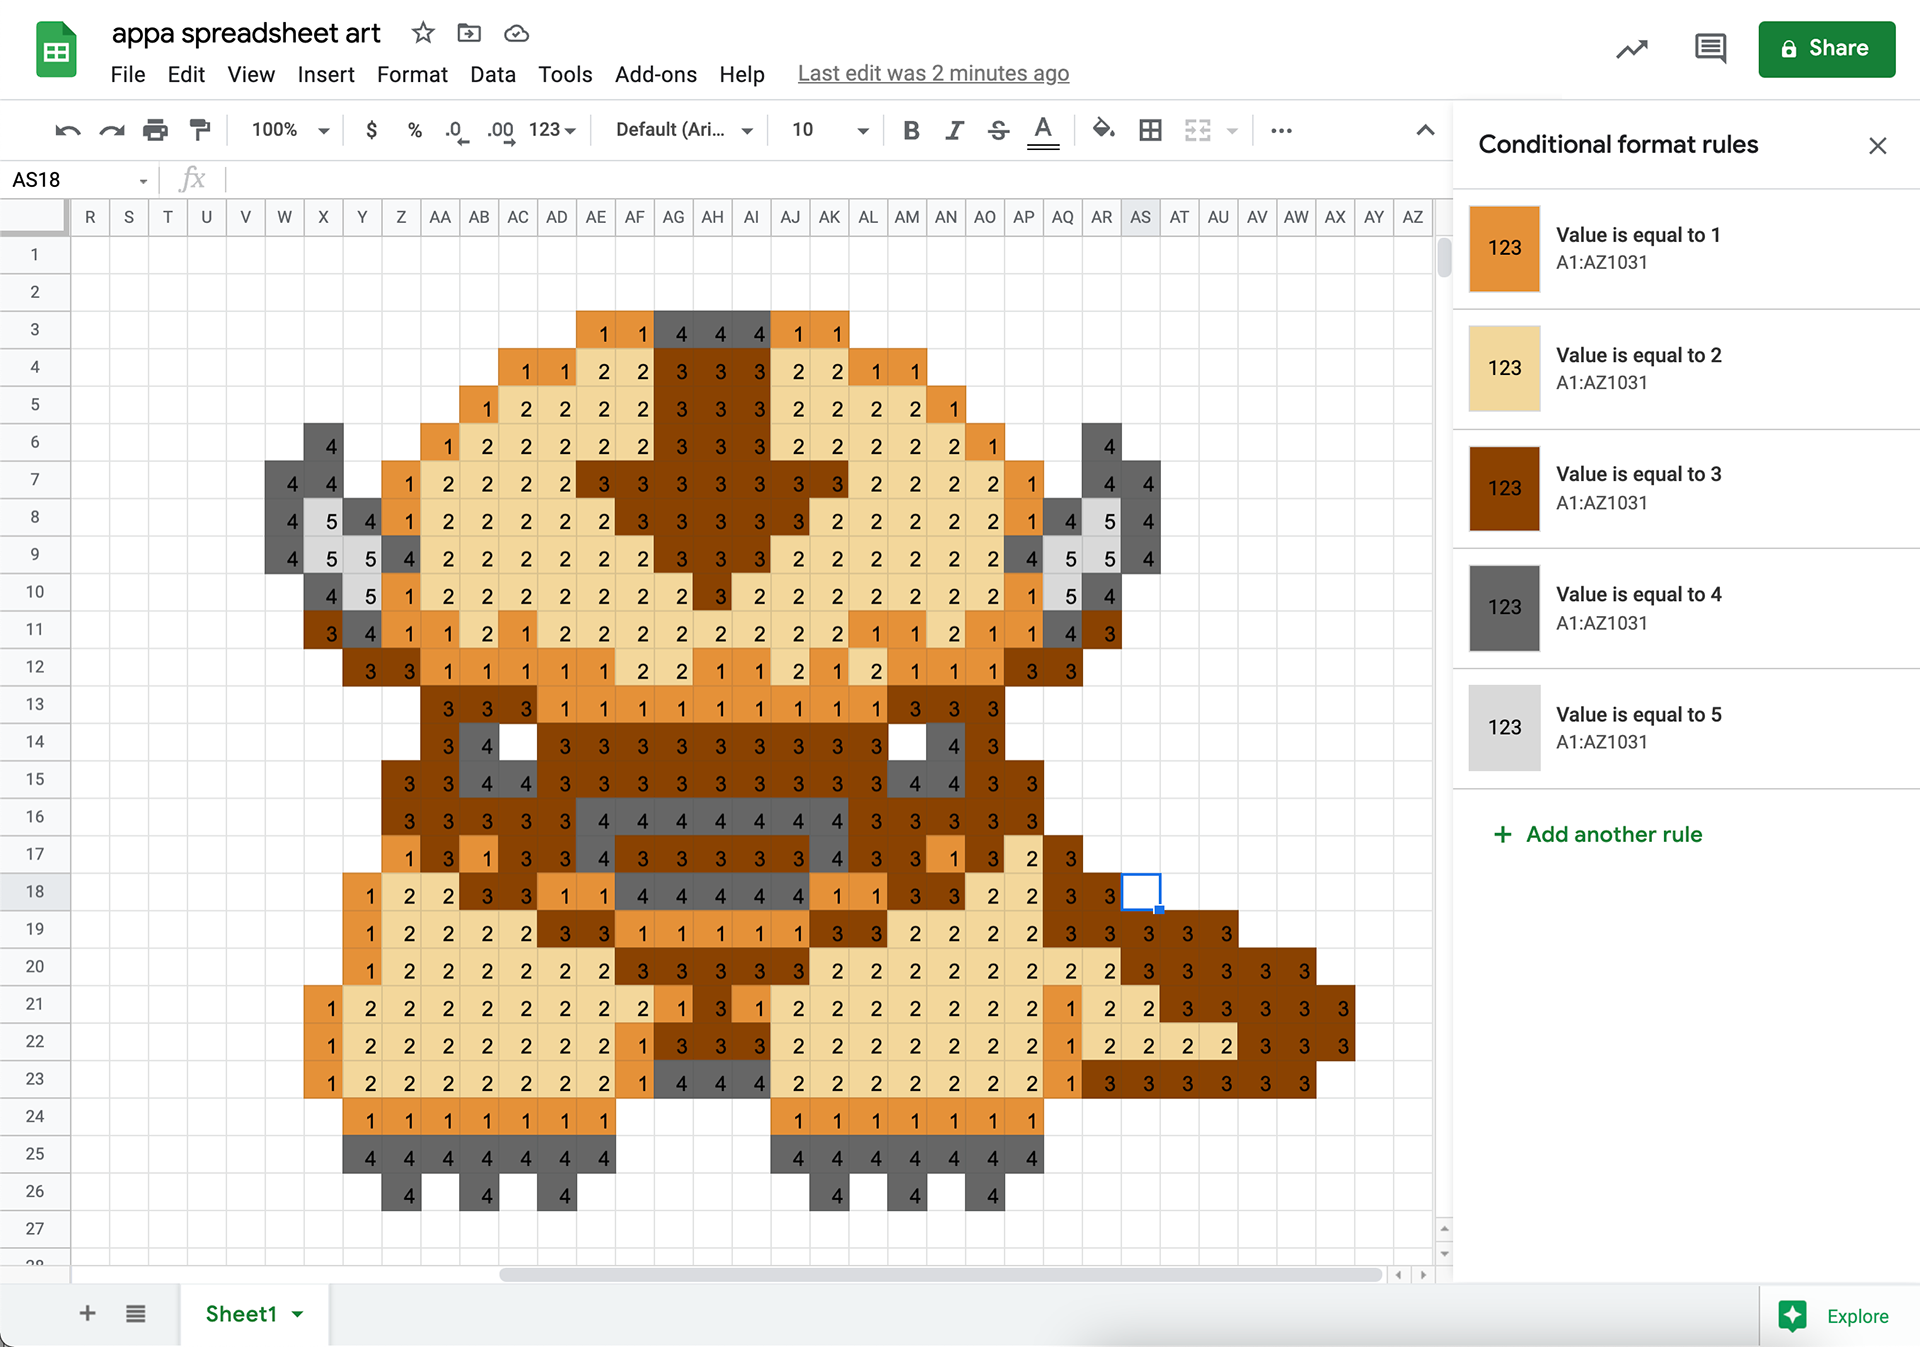Open the Edit menu
This screenshot has height=1347, width=1920.
[x=186, y=74]
